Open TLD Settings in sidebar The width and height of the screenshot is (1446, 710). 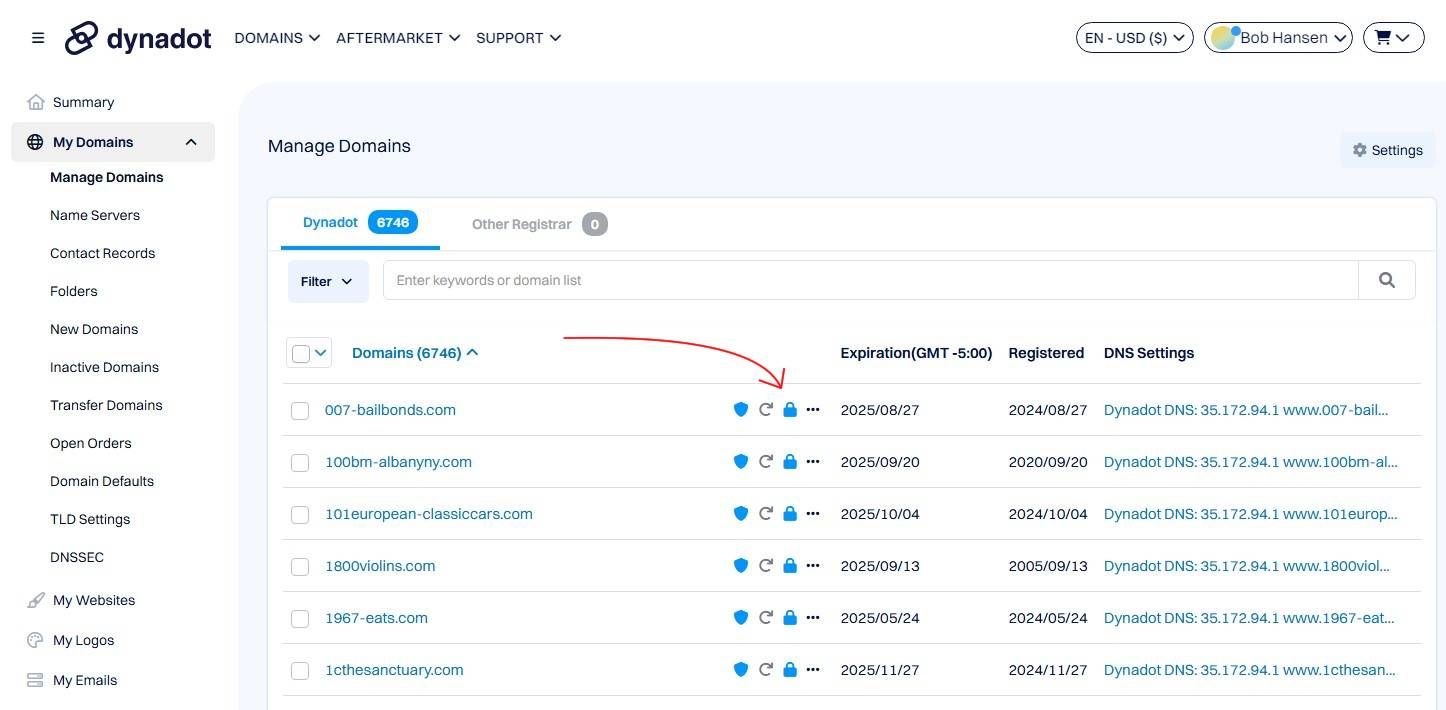90,519
